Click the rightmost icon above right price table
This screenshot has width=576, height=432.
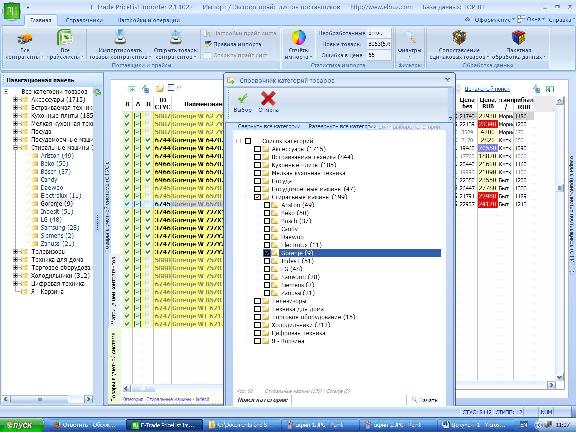[x=550, y=89]
